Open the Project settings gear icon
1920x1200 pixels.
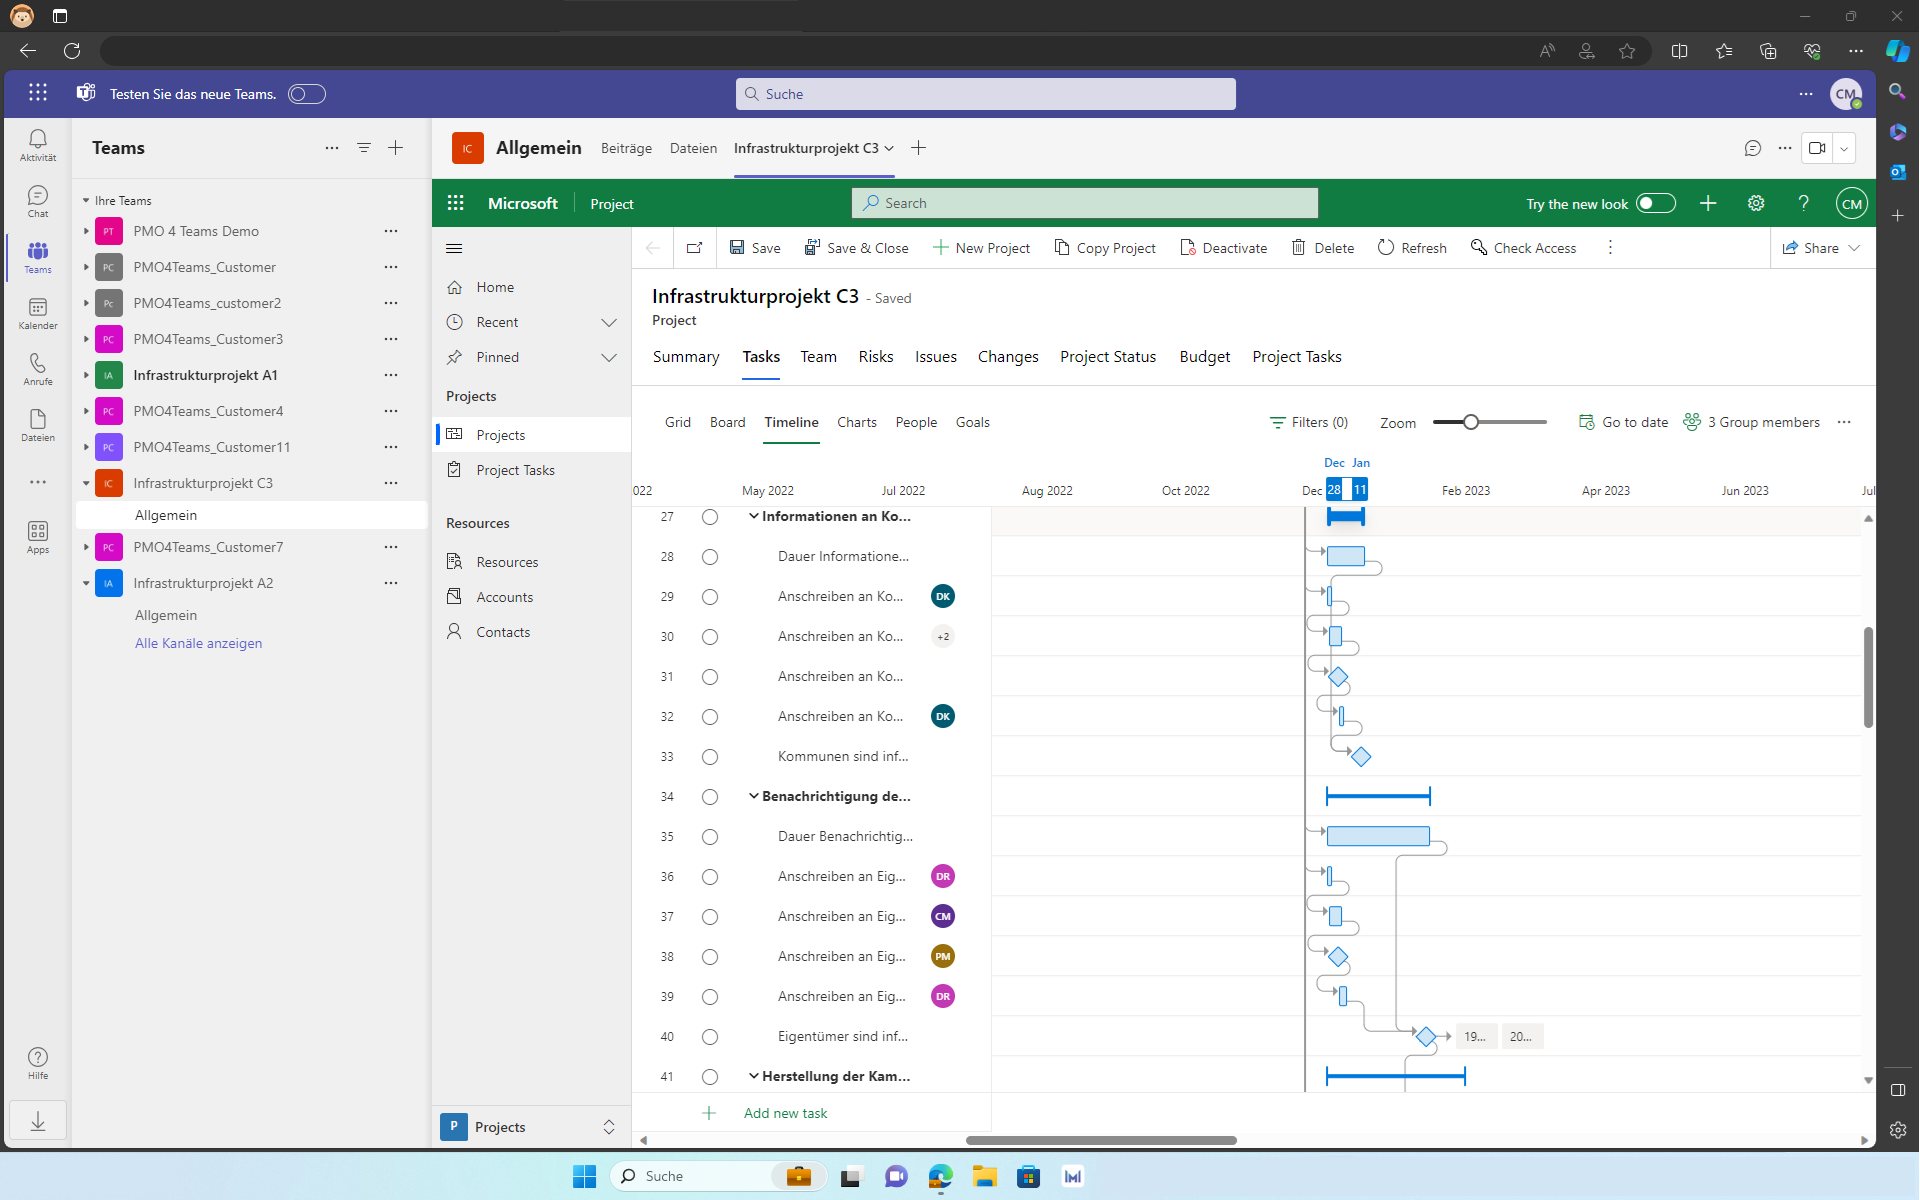[x=1756, y=203]
